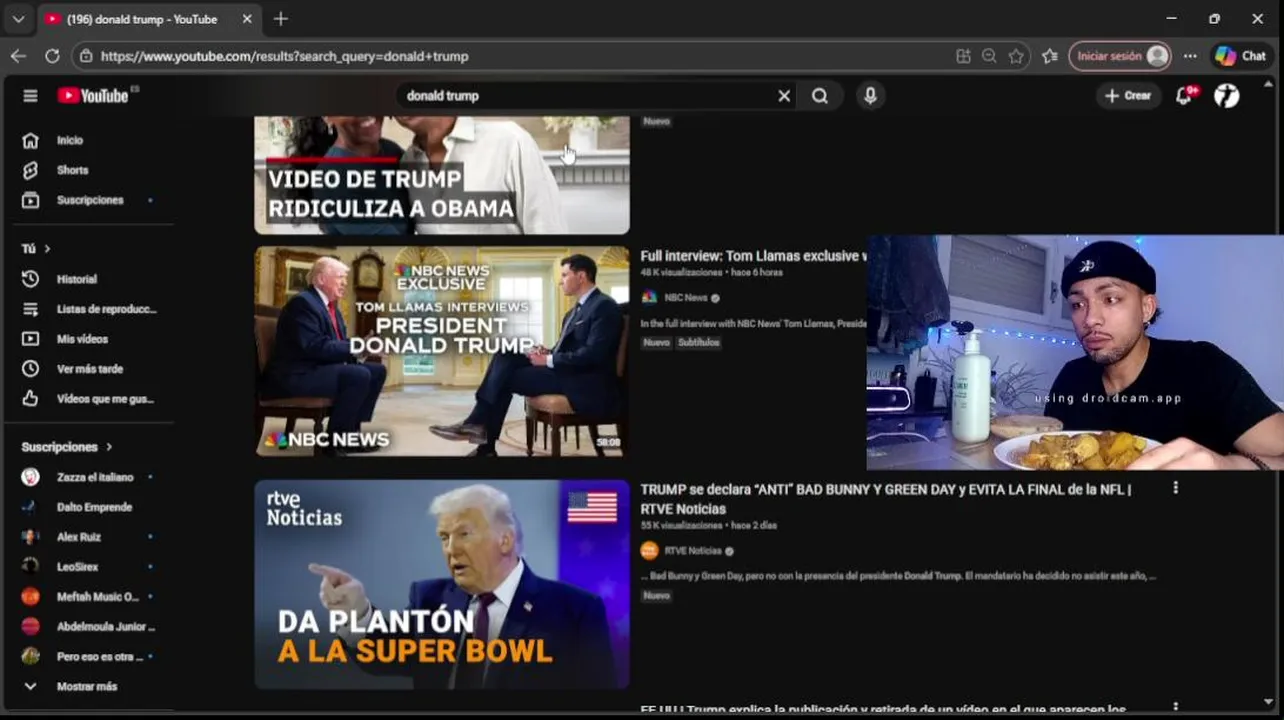Image resolution: width=1284 pixels, height=720 pixels.
Task: Click Subtítulos badge on NBC video
Action: pyautogui.click(x=699, y=343)
